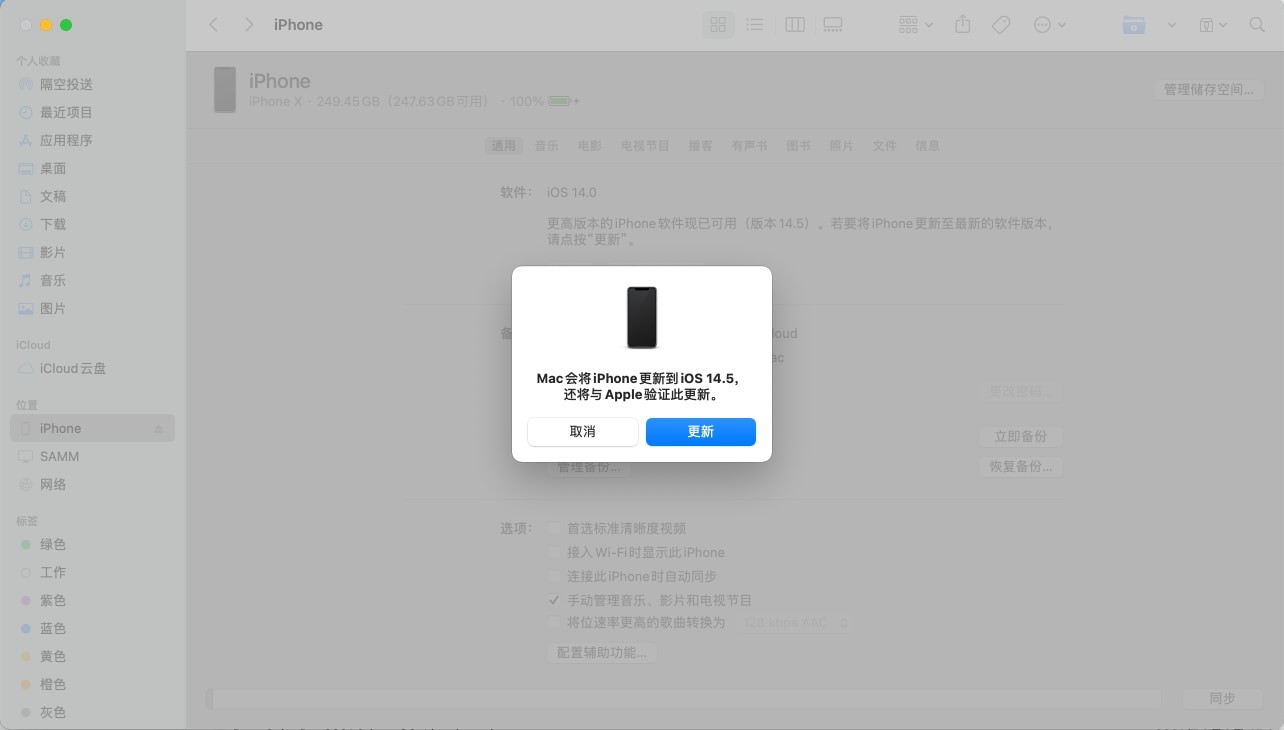
Task: Toggle 首选标准清晰度视频 checkbox
Action: (554, 528)
